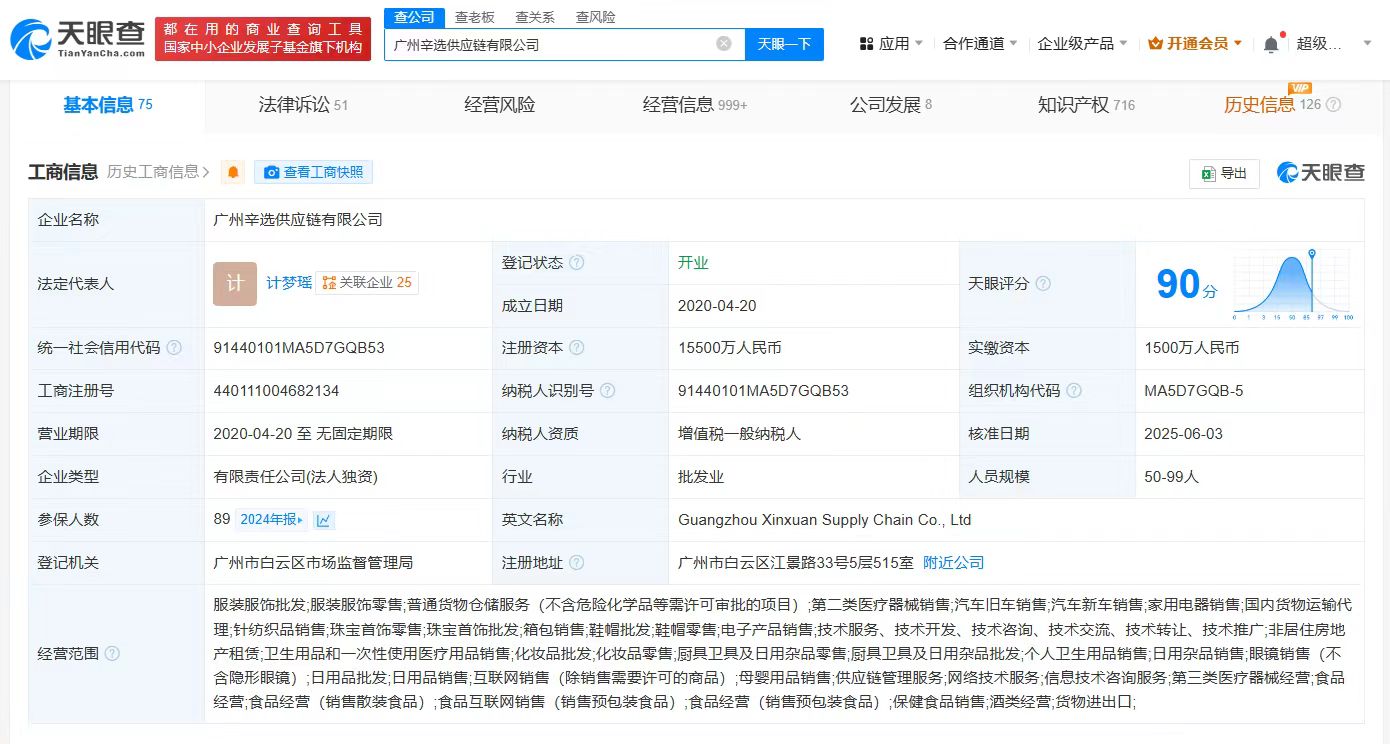1390x744 pixels.
Task: Open legal representative 计梦瑶 link
Action: click(289, 283)
